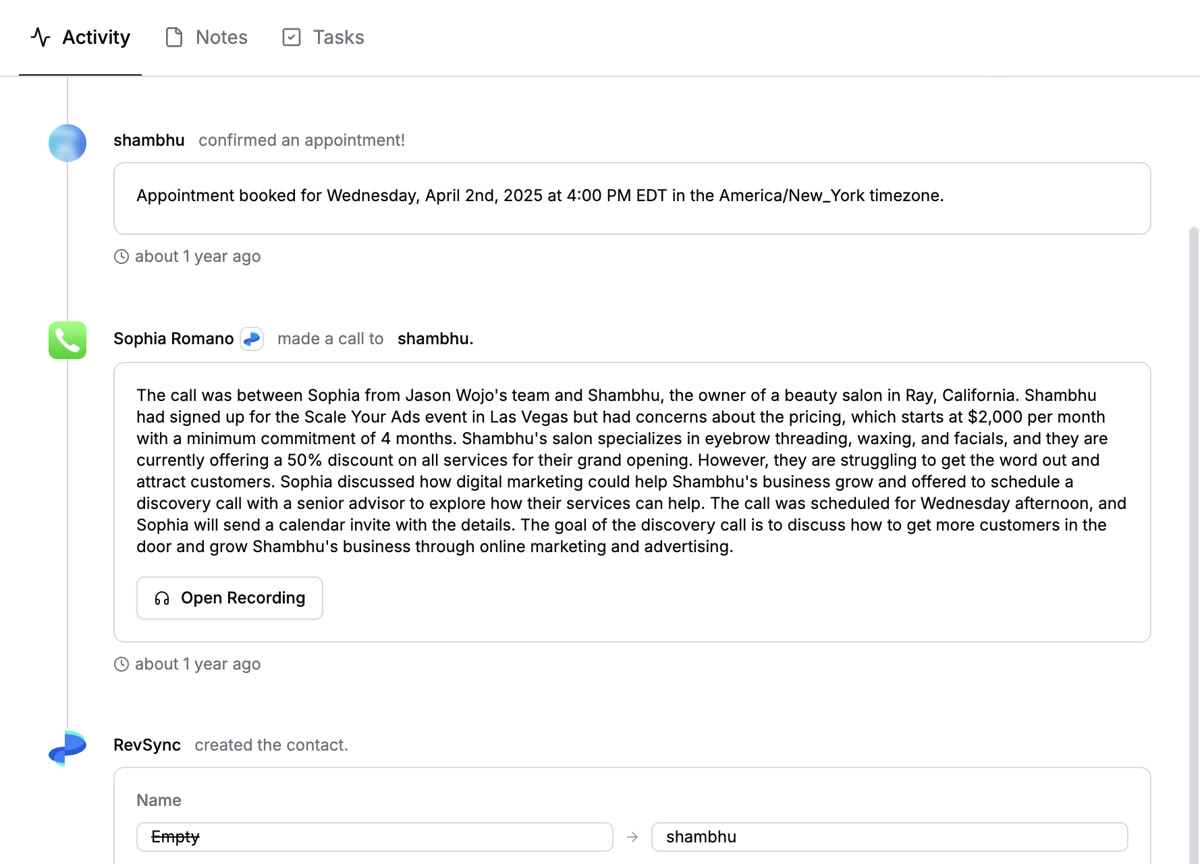
Task: Click the blue shambhu avatar circle
Action: click(67, 142)
